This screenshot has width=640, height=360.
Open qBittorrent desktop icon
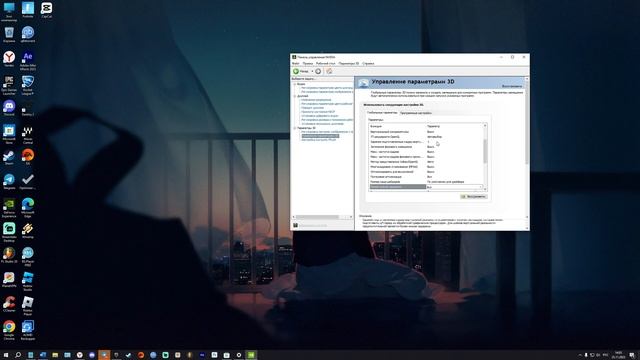point(28,34)
